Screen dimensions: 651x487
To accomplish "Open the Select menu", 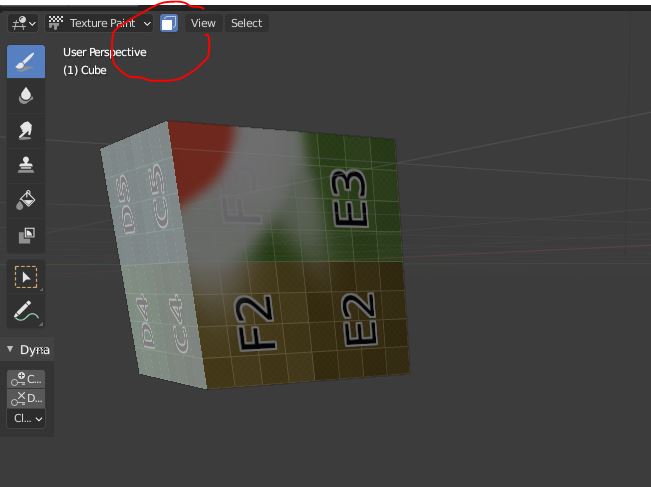I will click(x=246, y=23).
